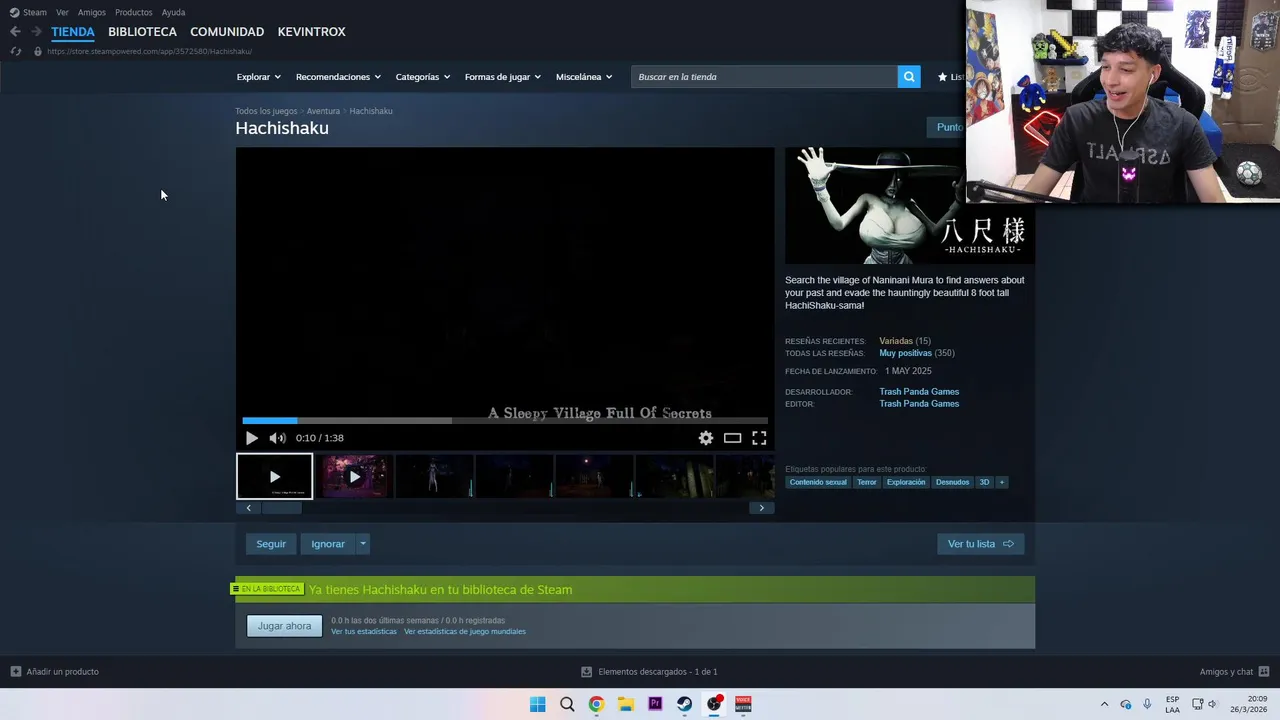Select the 3D tag

(x=984, y=482)
